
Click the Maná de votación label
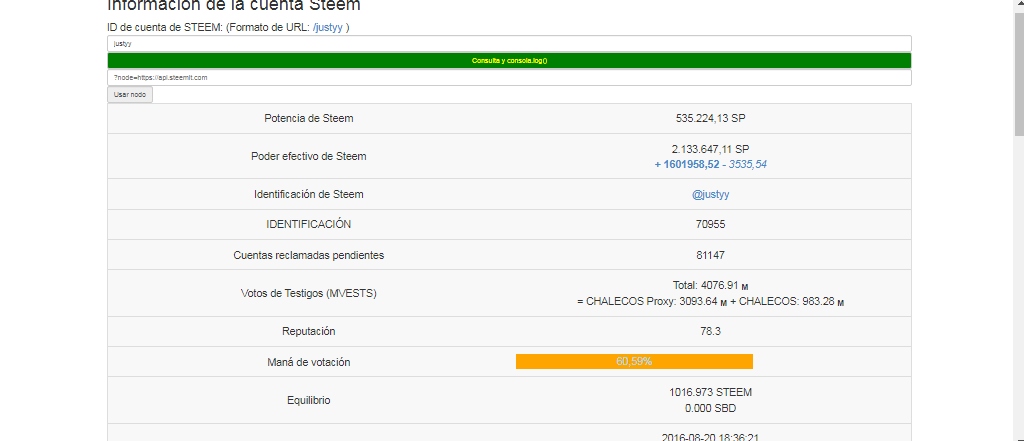tap(309, 362)
